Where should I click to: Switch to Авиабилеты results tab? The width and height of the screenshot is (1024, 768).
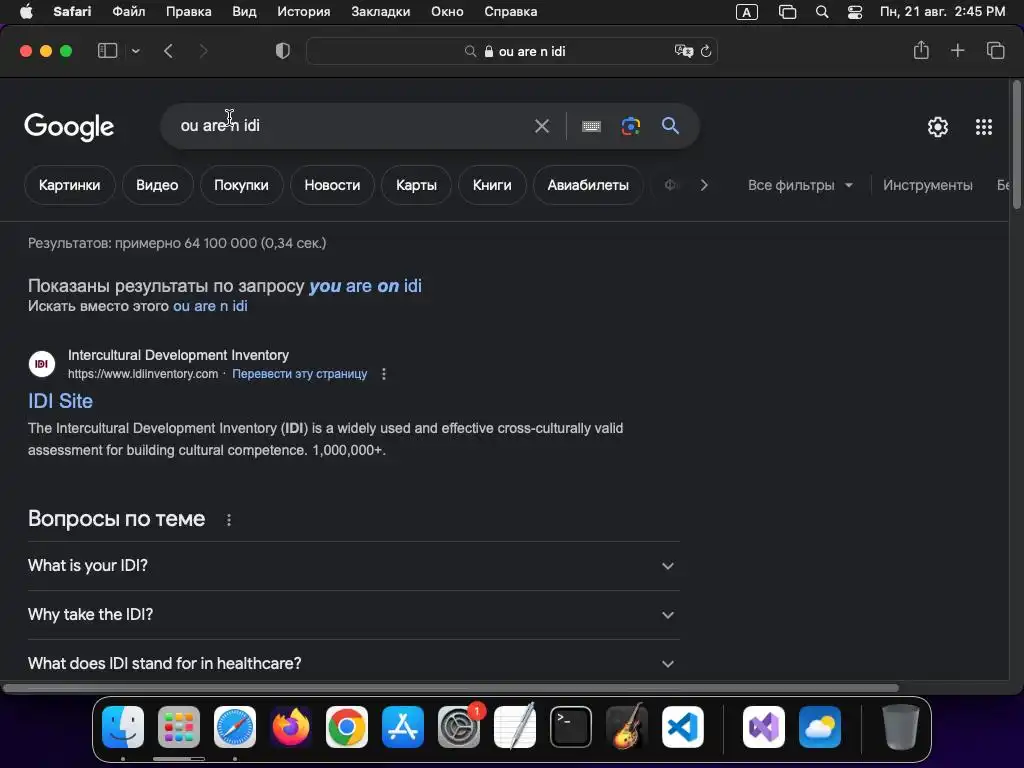pos(588,185)
